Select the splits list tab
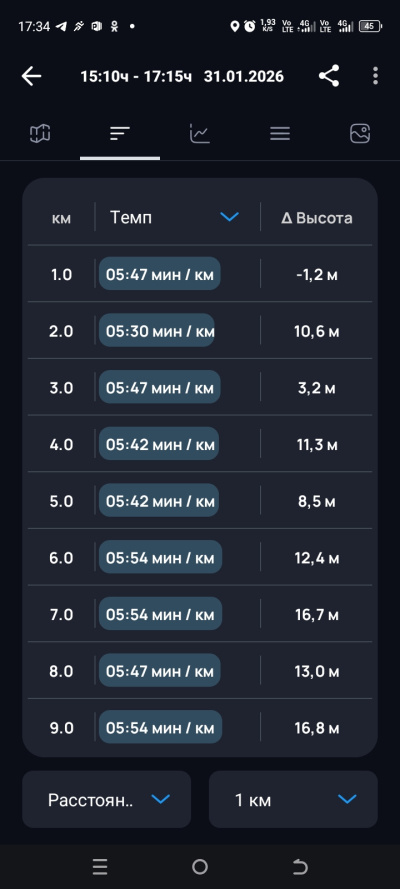The image size is (400, 889). [120, 134]
